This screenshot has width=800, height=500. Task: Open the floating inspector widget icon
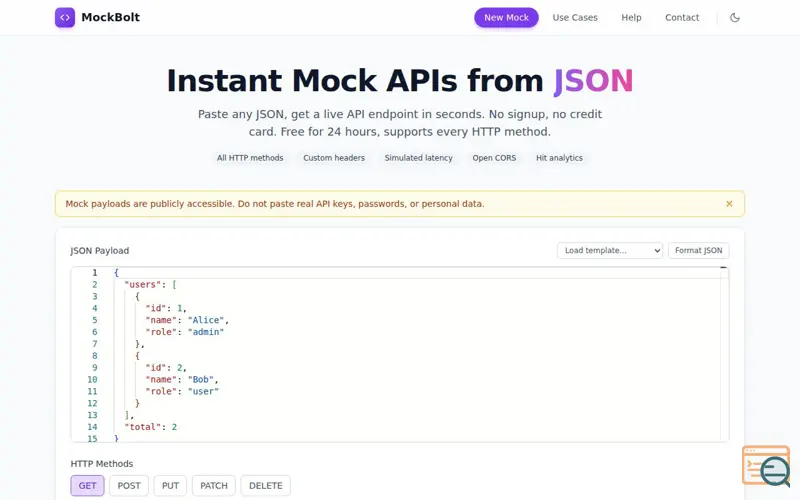pos(766,466)
